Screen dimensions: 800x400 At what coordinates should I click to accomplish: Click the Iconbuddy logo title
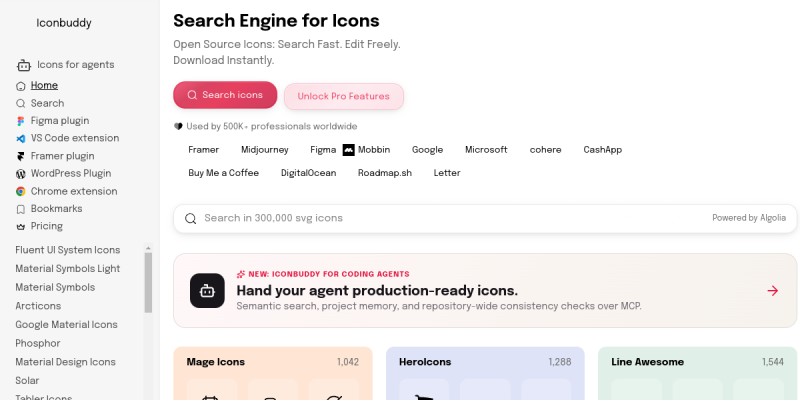click(x=64, y=23)
